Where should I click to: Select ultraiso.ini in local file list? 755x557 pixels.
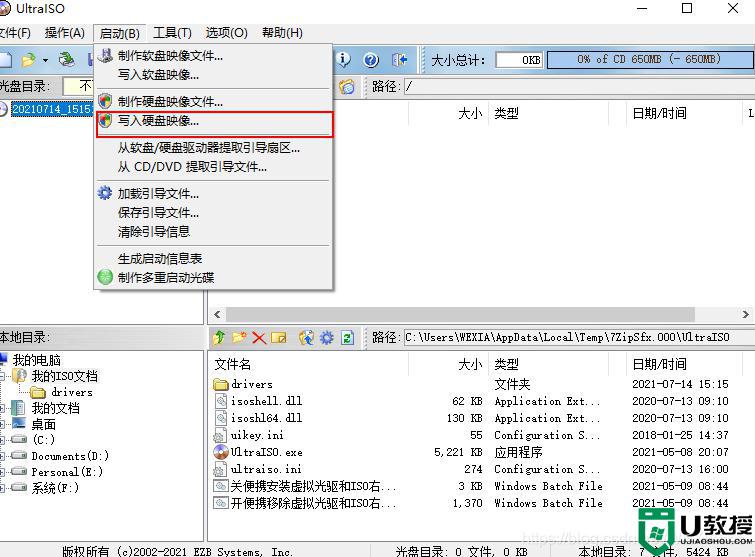tap(266, 469)
